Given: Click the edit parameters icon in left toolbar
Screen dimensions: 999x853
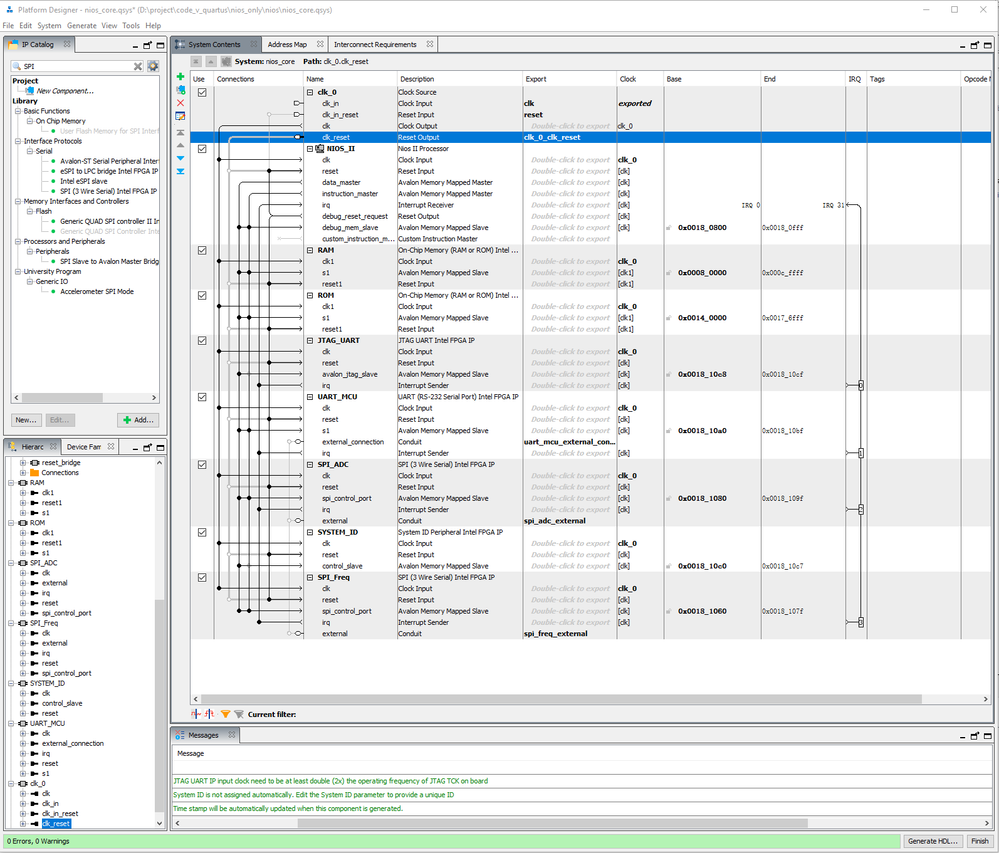Looking at the screenshot, I should tap(180, 116).
